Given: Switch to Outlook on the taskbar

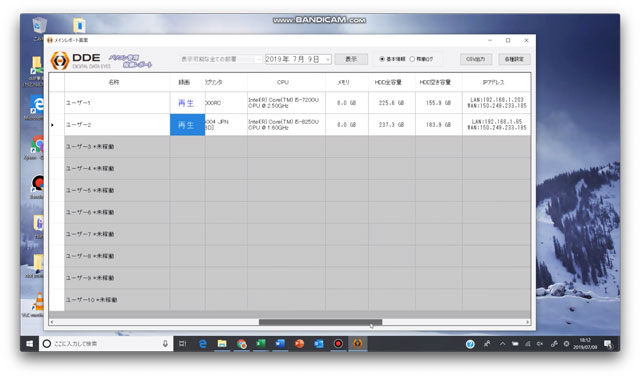Looking at the screenshot, I should click(319, 344).
